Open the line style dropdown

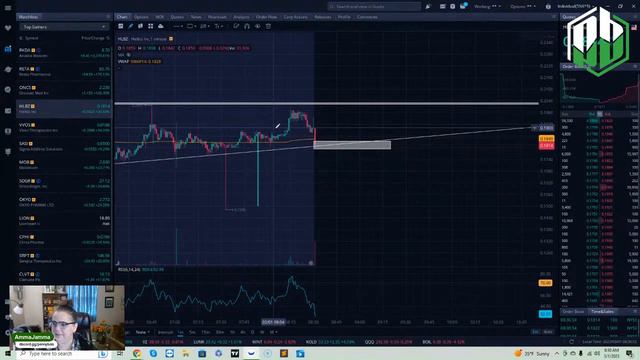(x=178, y=26)
